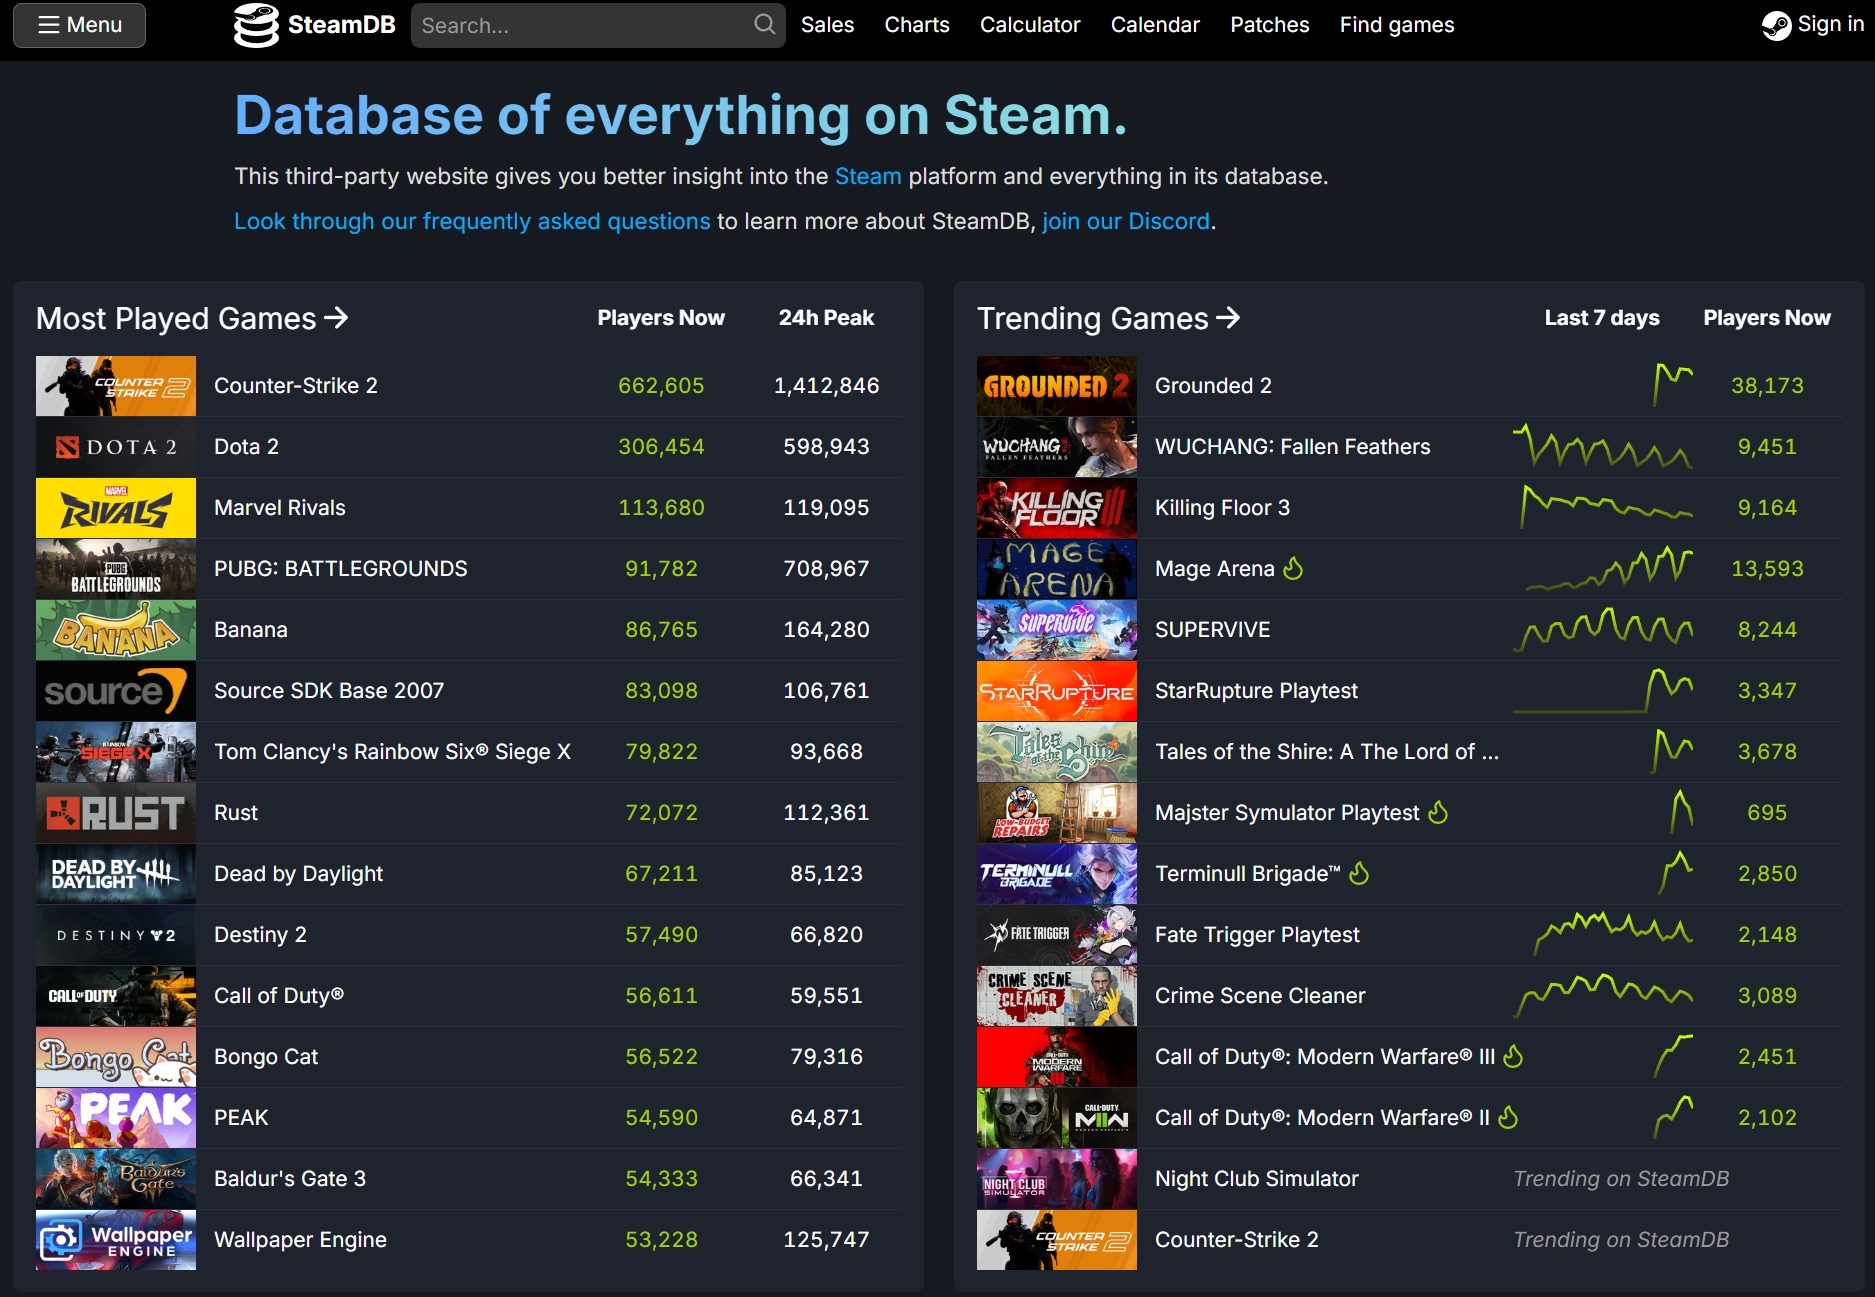Click the Dota 2 game logo
The image size is (1875, 1297).
(x=116, y=447)
